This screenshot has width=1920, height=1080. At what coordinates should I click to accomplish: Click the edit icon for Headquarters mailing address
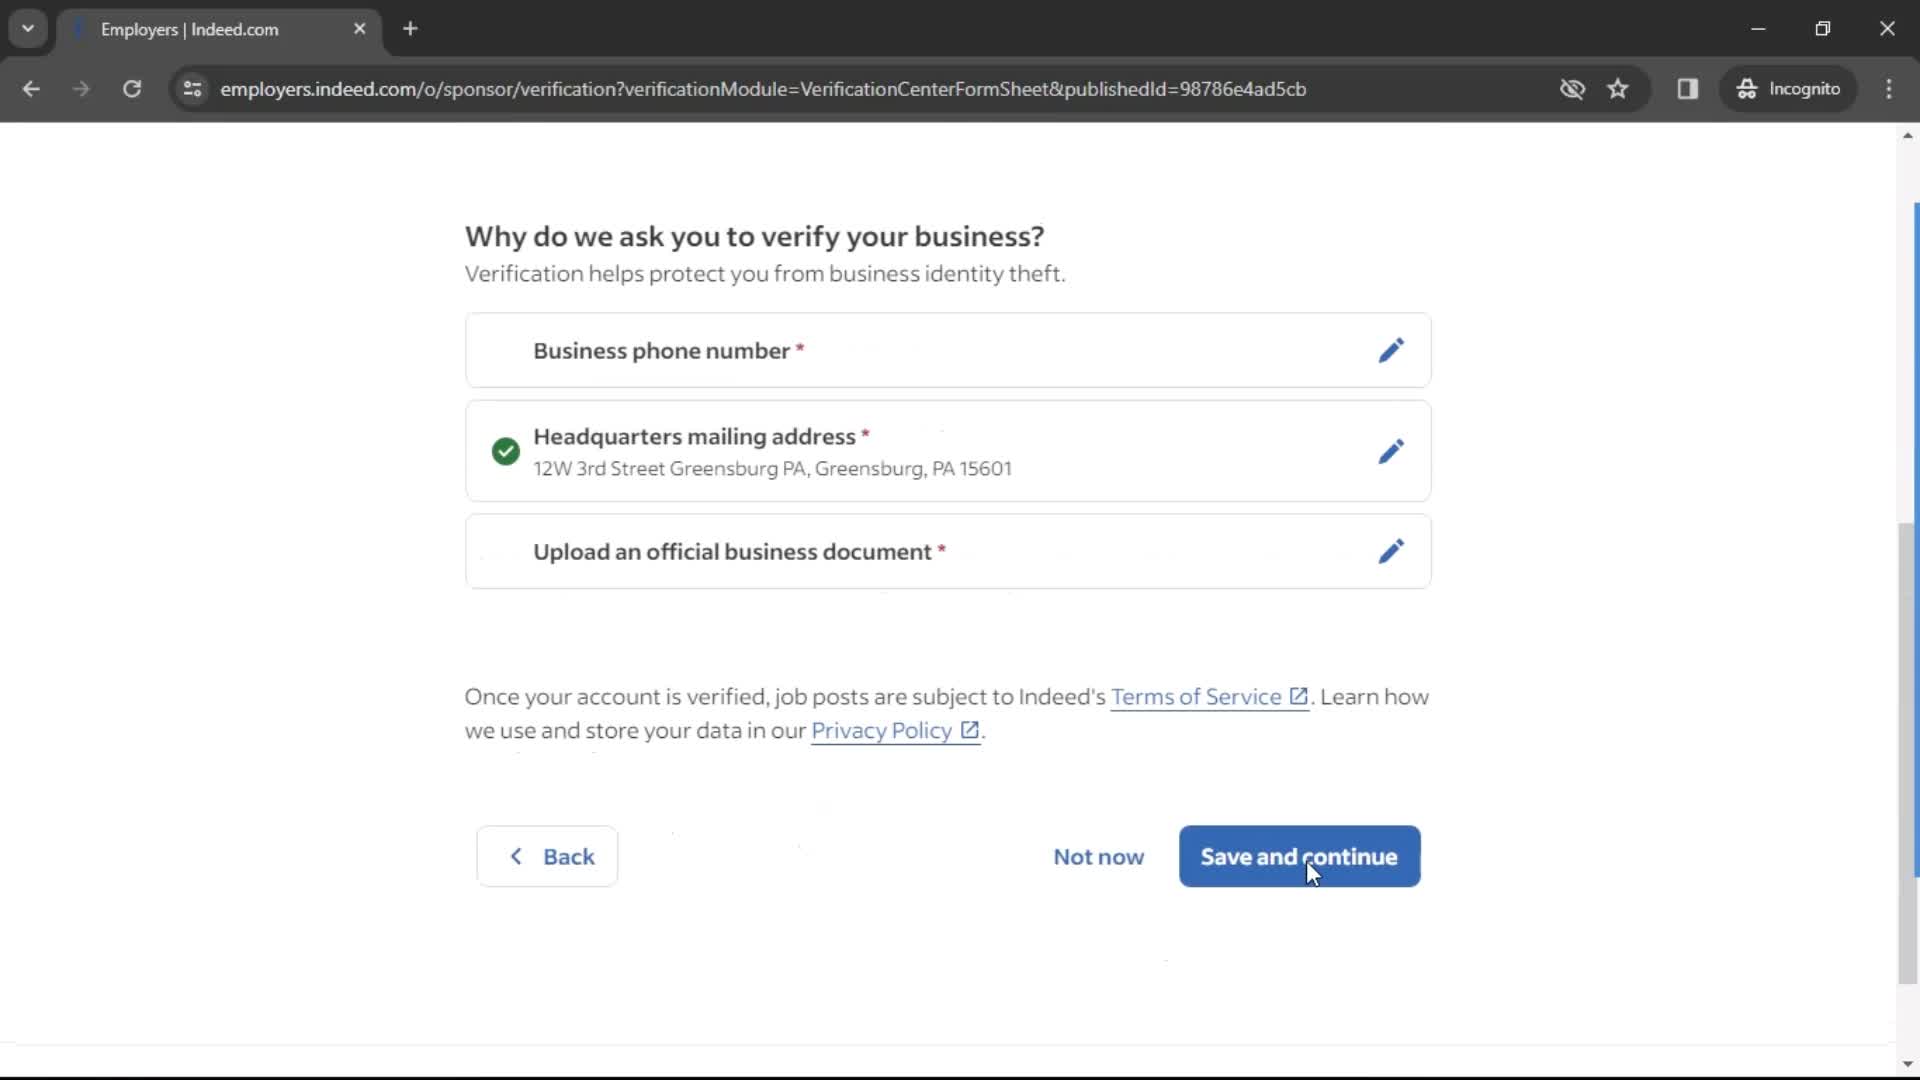[1391, 452]
